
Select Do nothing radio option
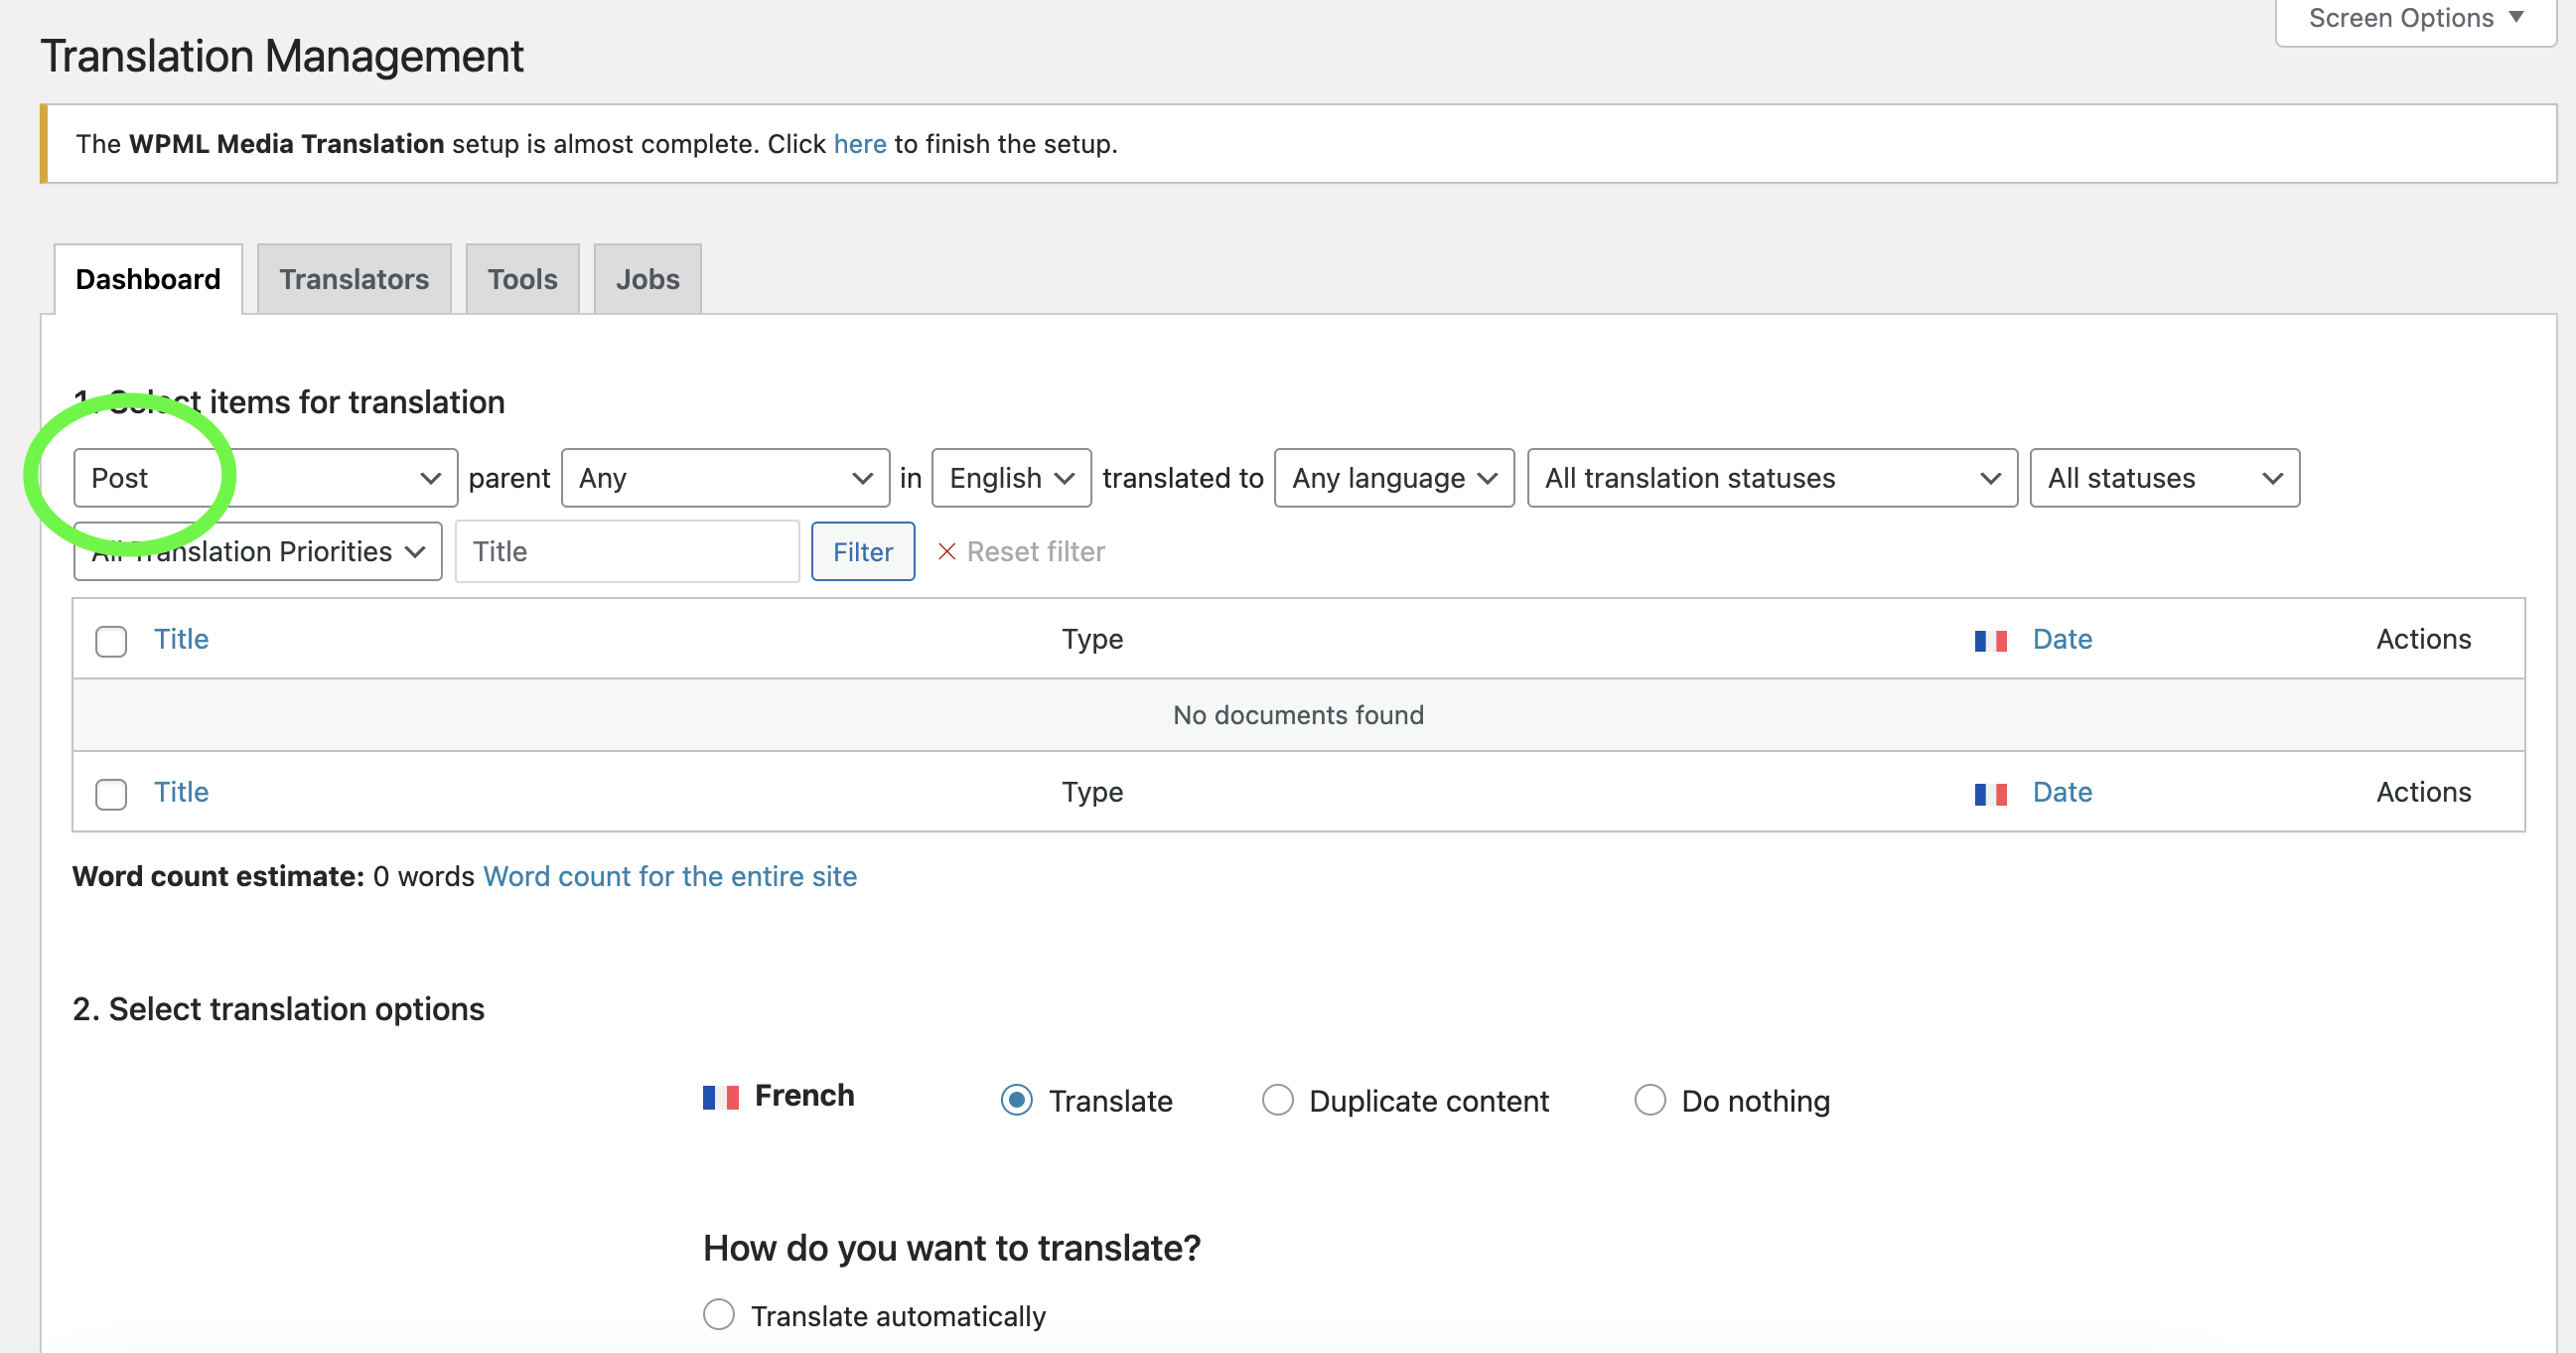click(1649, 1100)
